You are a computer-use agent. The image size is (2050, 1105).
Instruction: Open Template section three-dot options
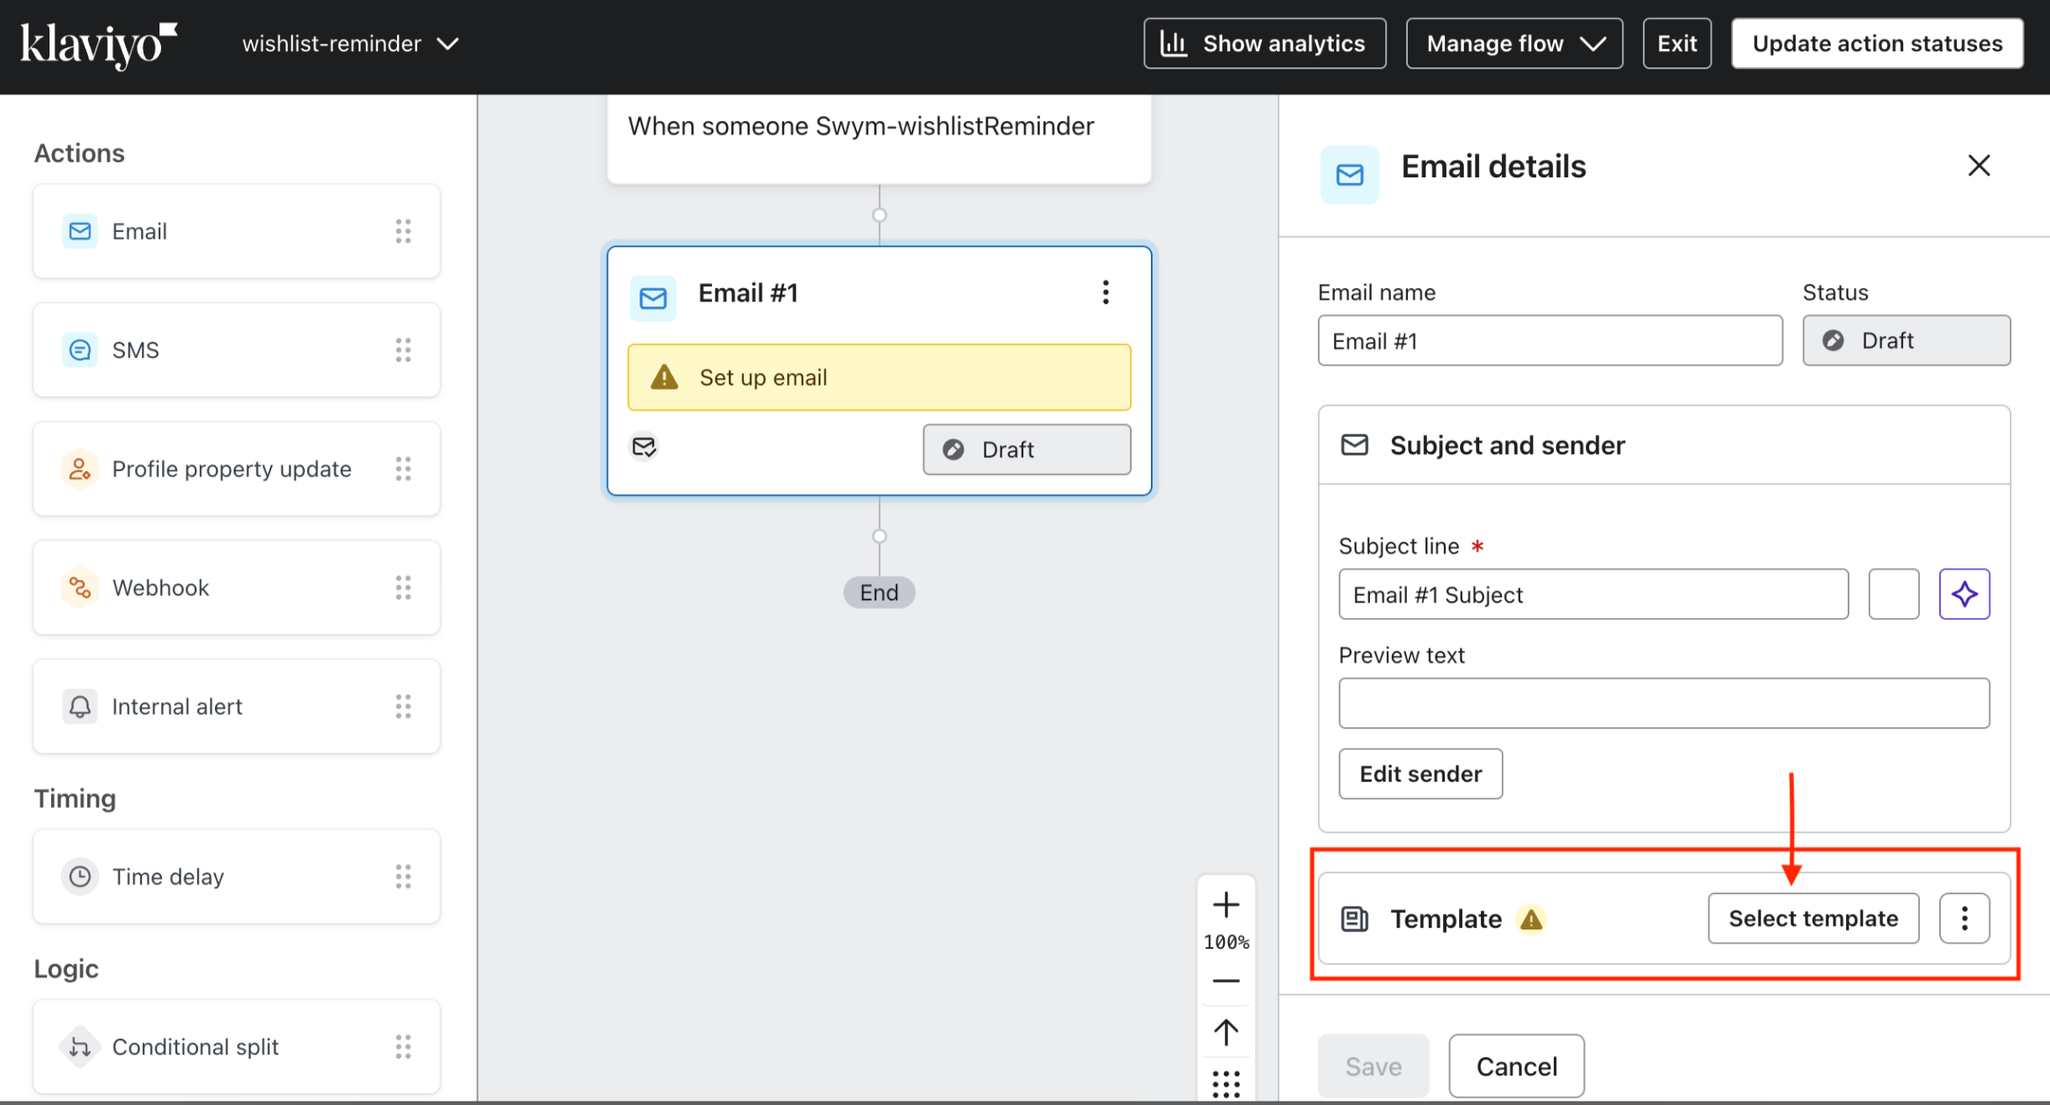coord(1964,918)
